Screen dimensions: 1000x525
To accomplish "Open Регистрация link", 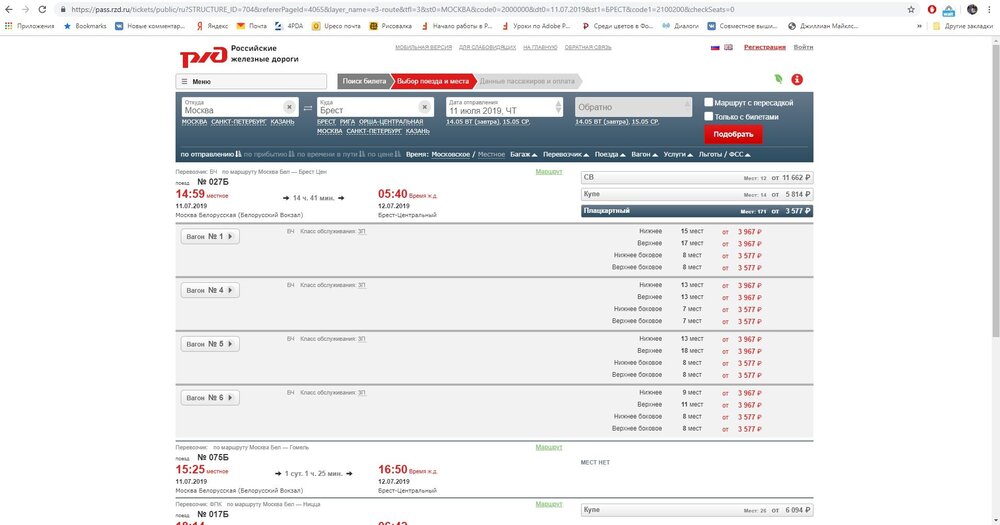I will pyautogui.click(x=765, y=47).
